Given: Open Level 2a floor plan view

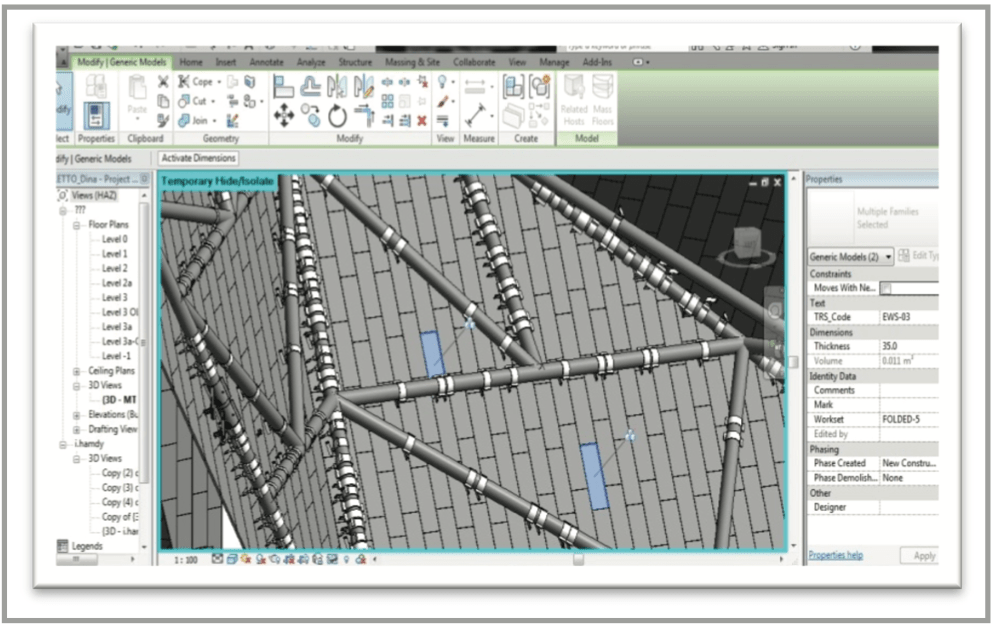Looking at the screenshot, I should 116,283.
